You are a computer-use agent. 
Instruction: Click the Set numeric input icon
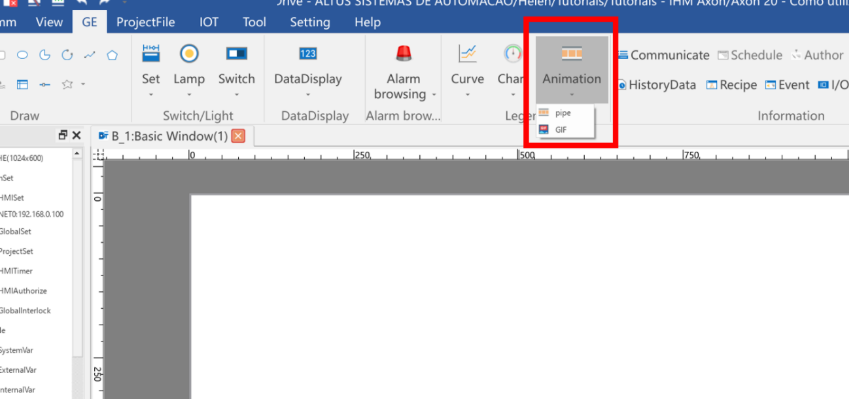pyautogui.click(x=151, y=53)
